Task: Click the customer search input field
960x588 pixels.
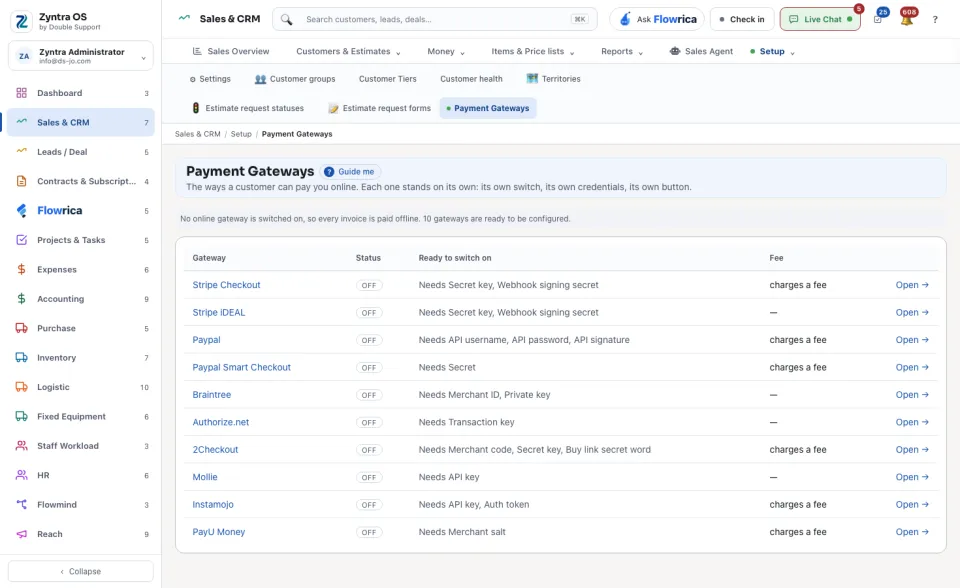Action: pyautogui.click(x=435, y=20)
